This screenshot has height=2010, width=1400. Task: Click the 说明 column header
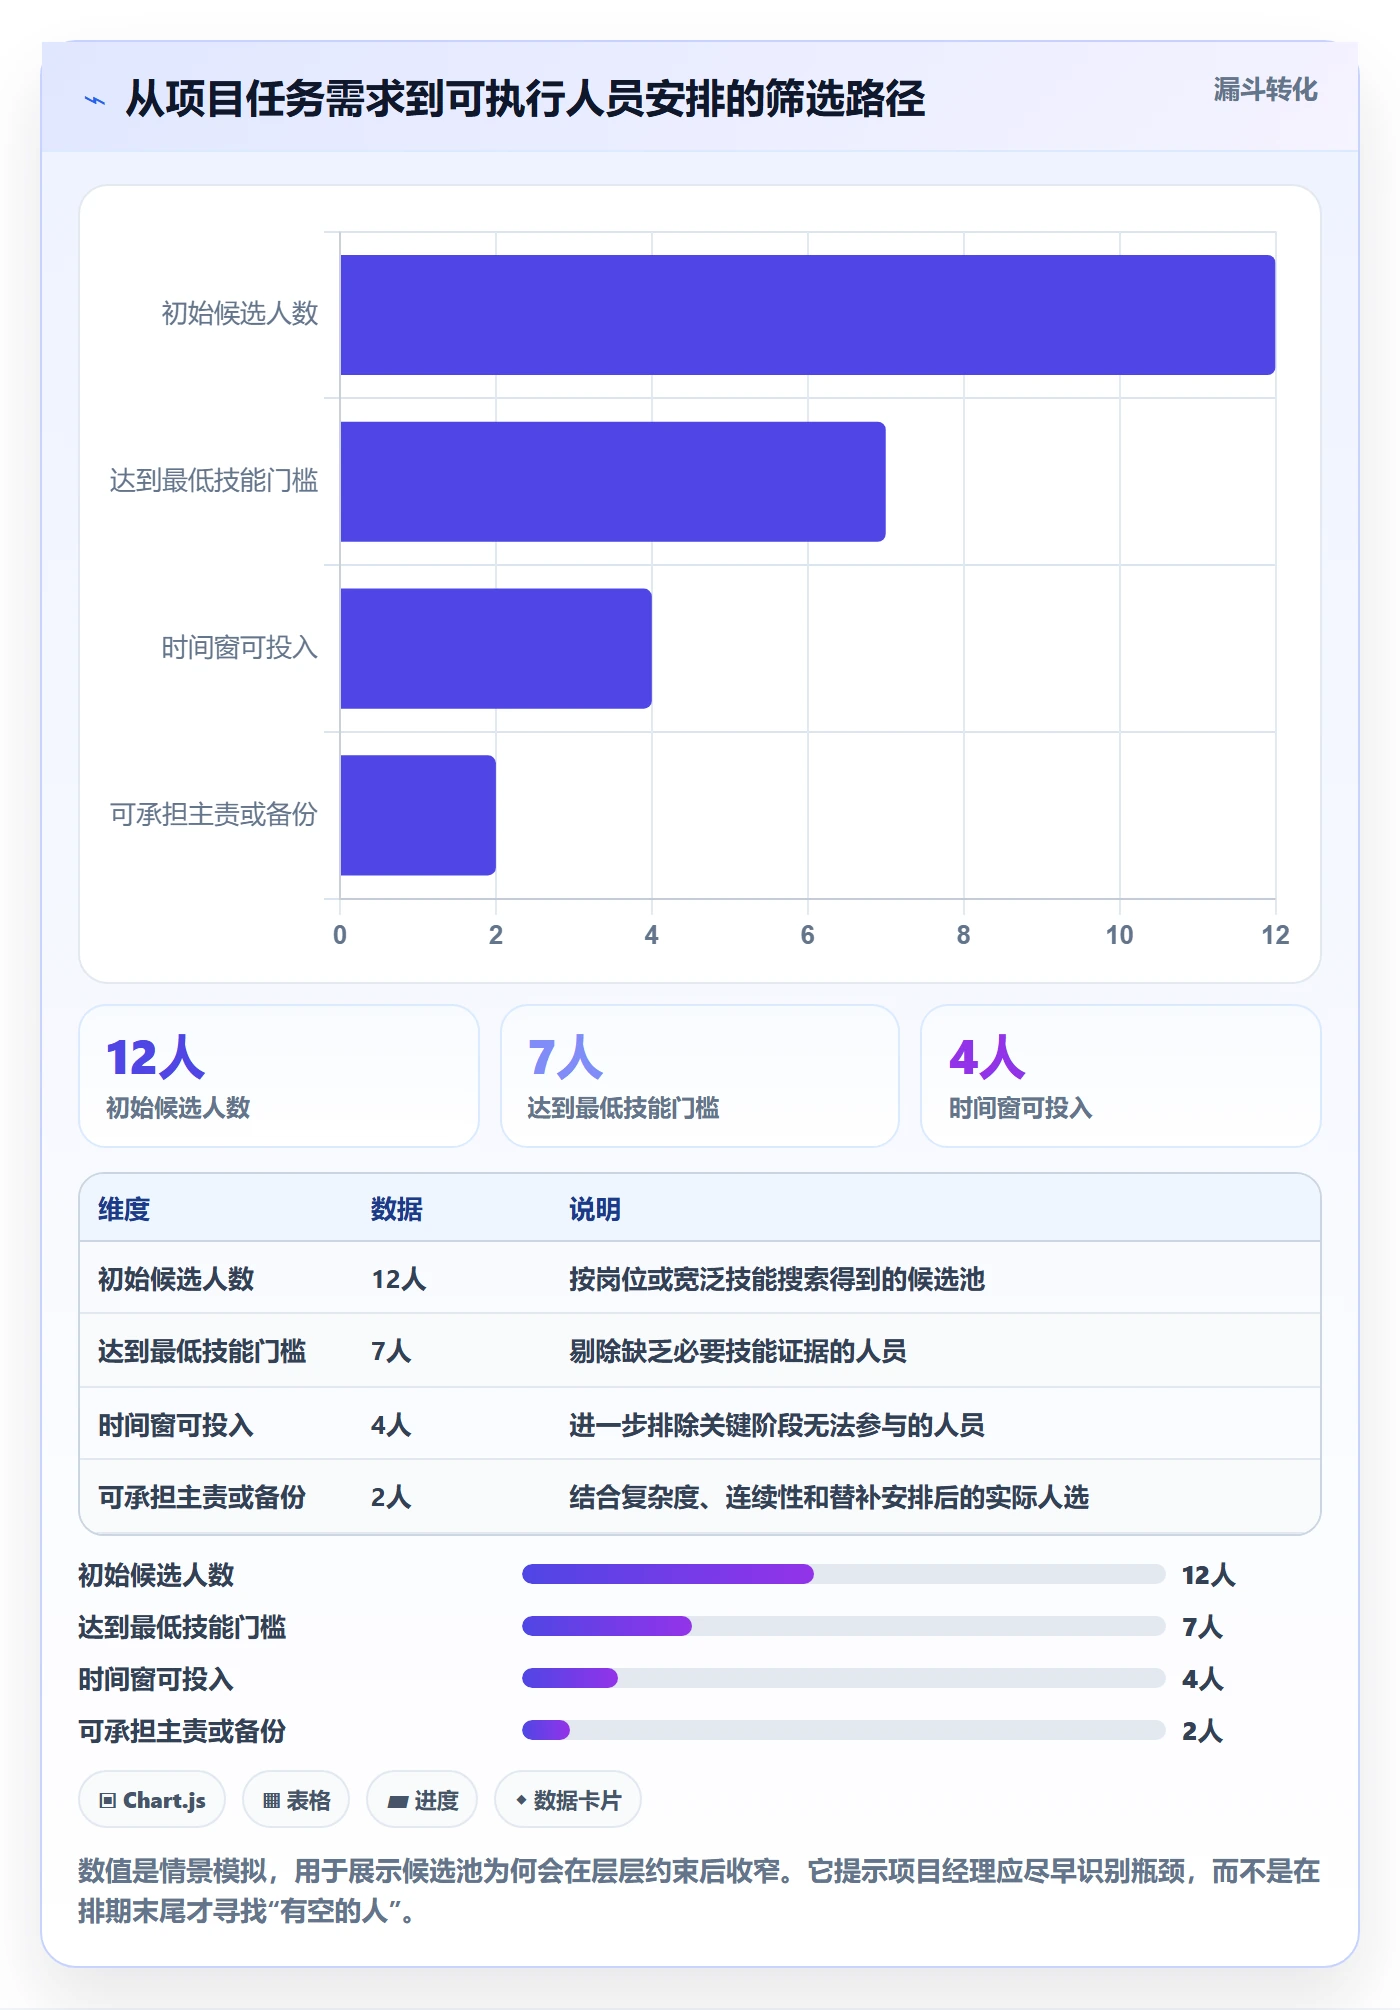[595, 1209]
